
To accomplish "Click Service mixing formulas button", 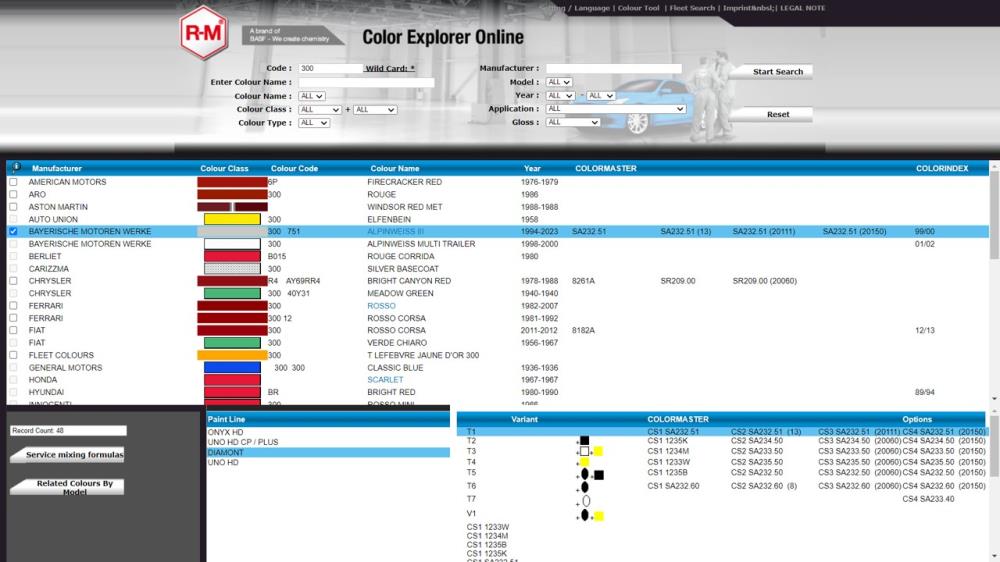I will pos(69,454).
